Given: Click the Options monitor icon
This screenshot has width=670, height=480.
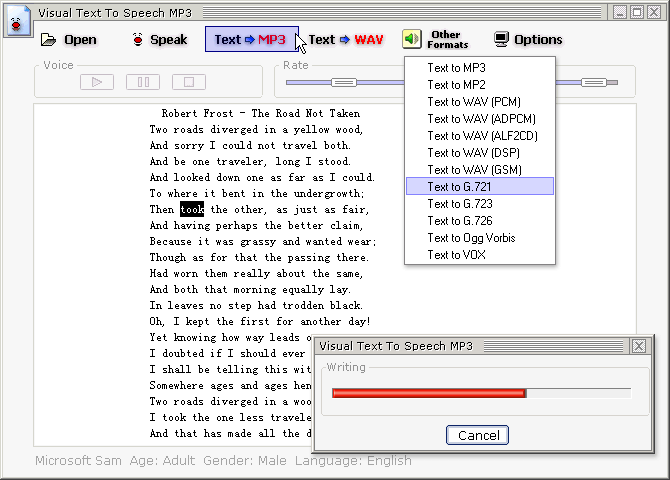Looking at the screenshot, I should coord(501,39).
